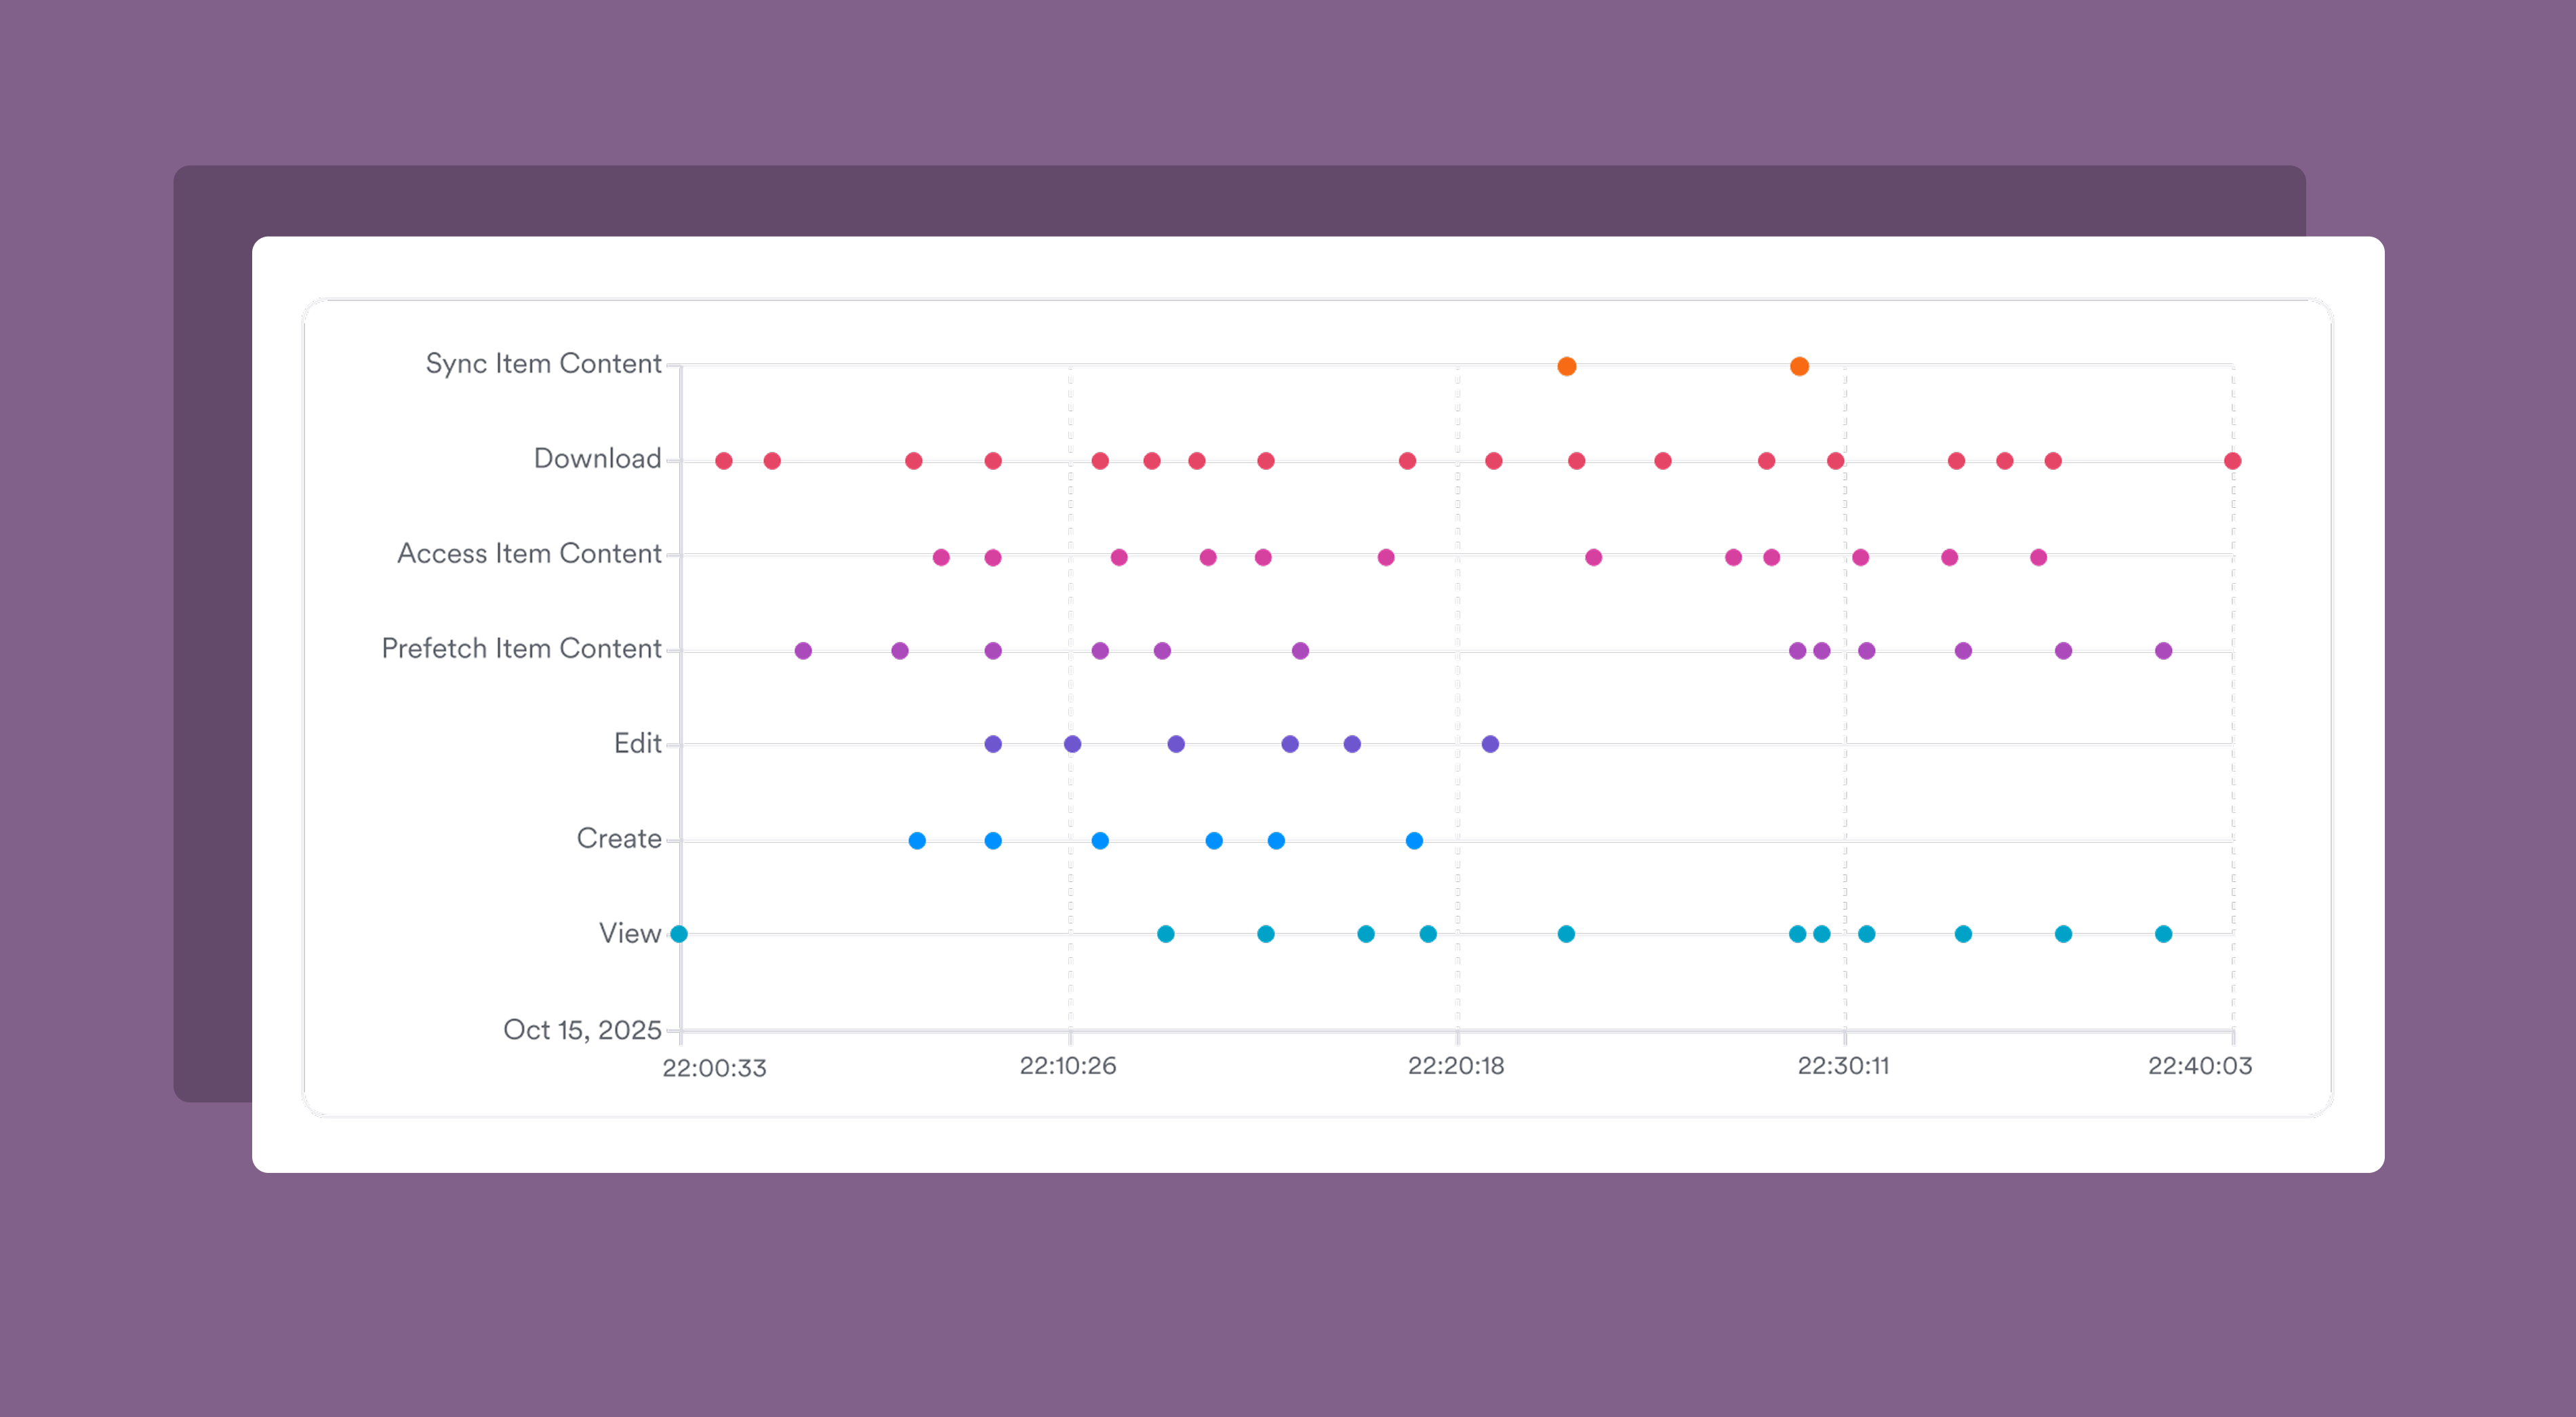Click the first purple Edit row dot

[x=992, y=744]
